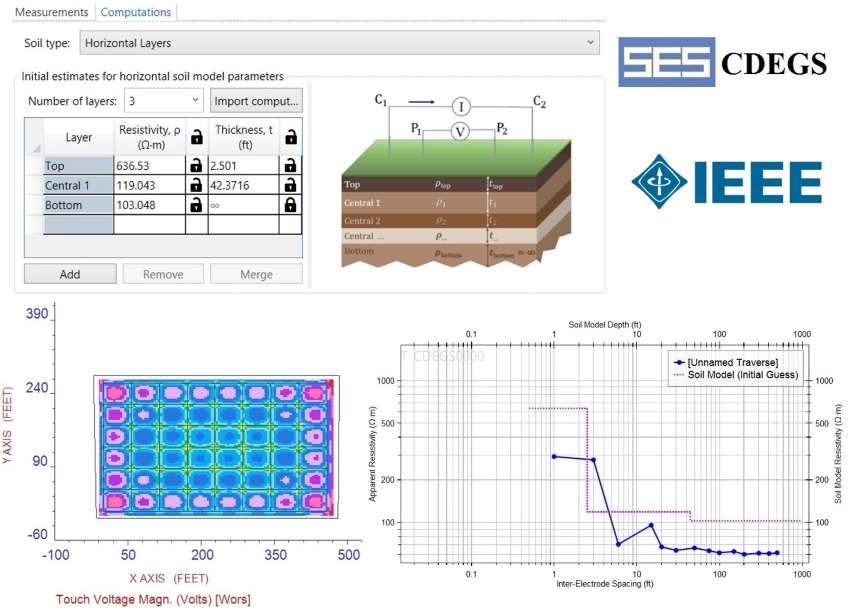The height and width of the screenshot is (613, 850).
Task: Click the Bottom thickness infinity cell
Action: point(243,205)
